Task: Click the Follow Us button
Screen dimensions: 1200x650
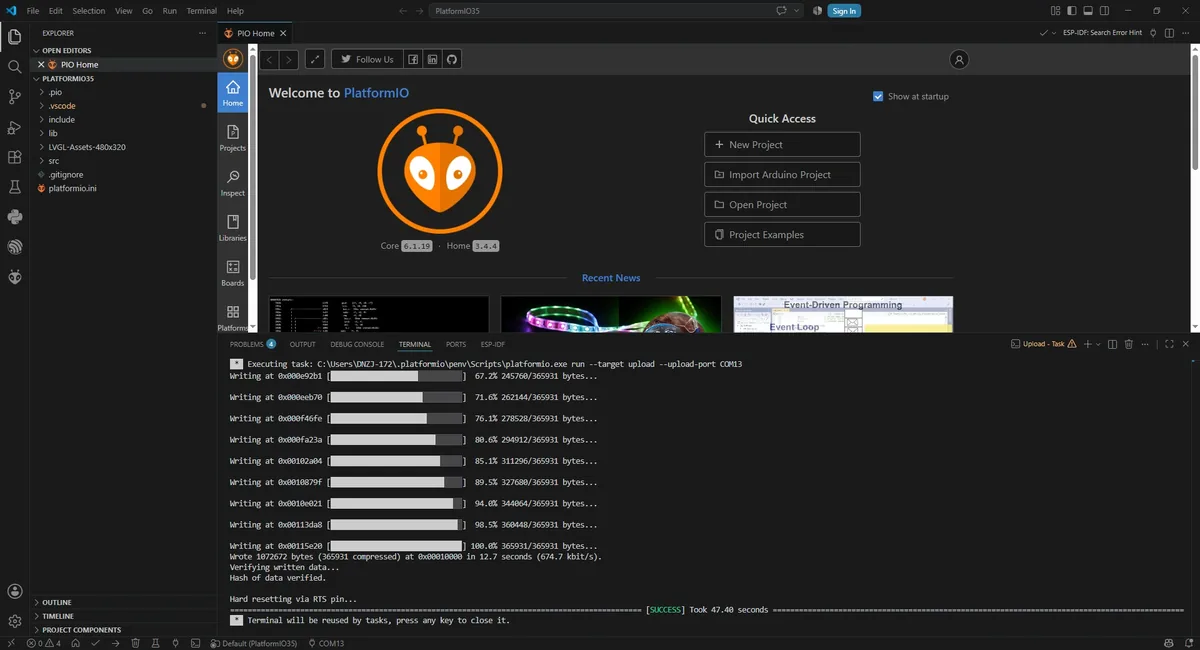Action: 367,60
